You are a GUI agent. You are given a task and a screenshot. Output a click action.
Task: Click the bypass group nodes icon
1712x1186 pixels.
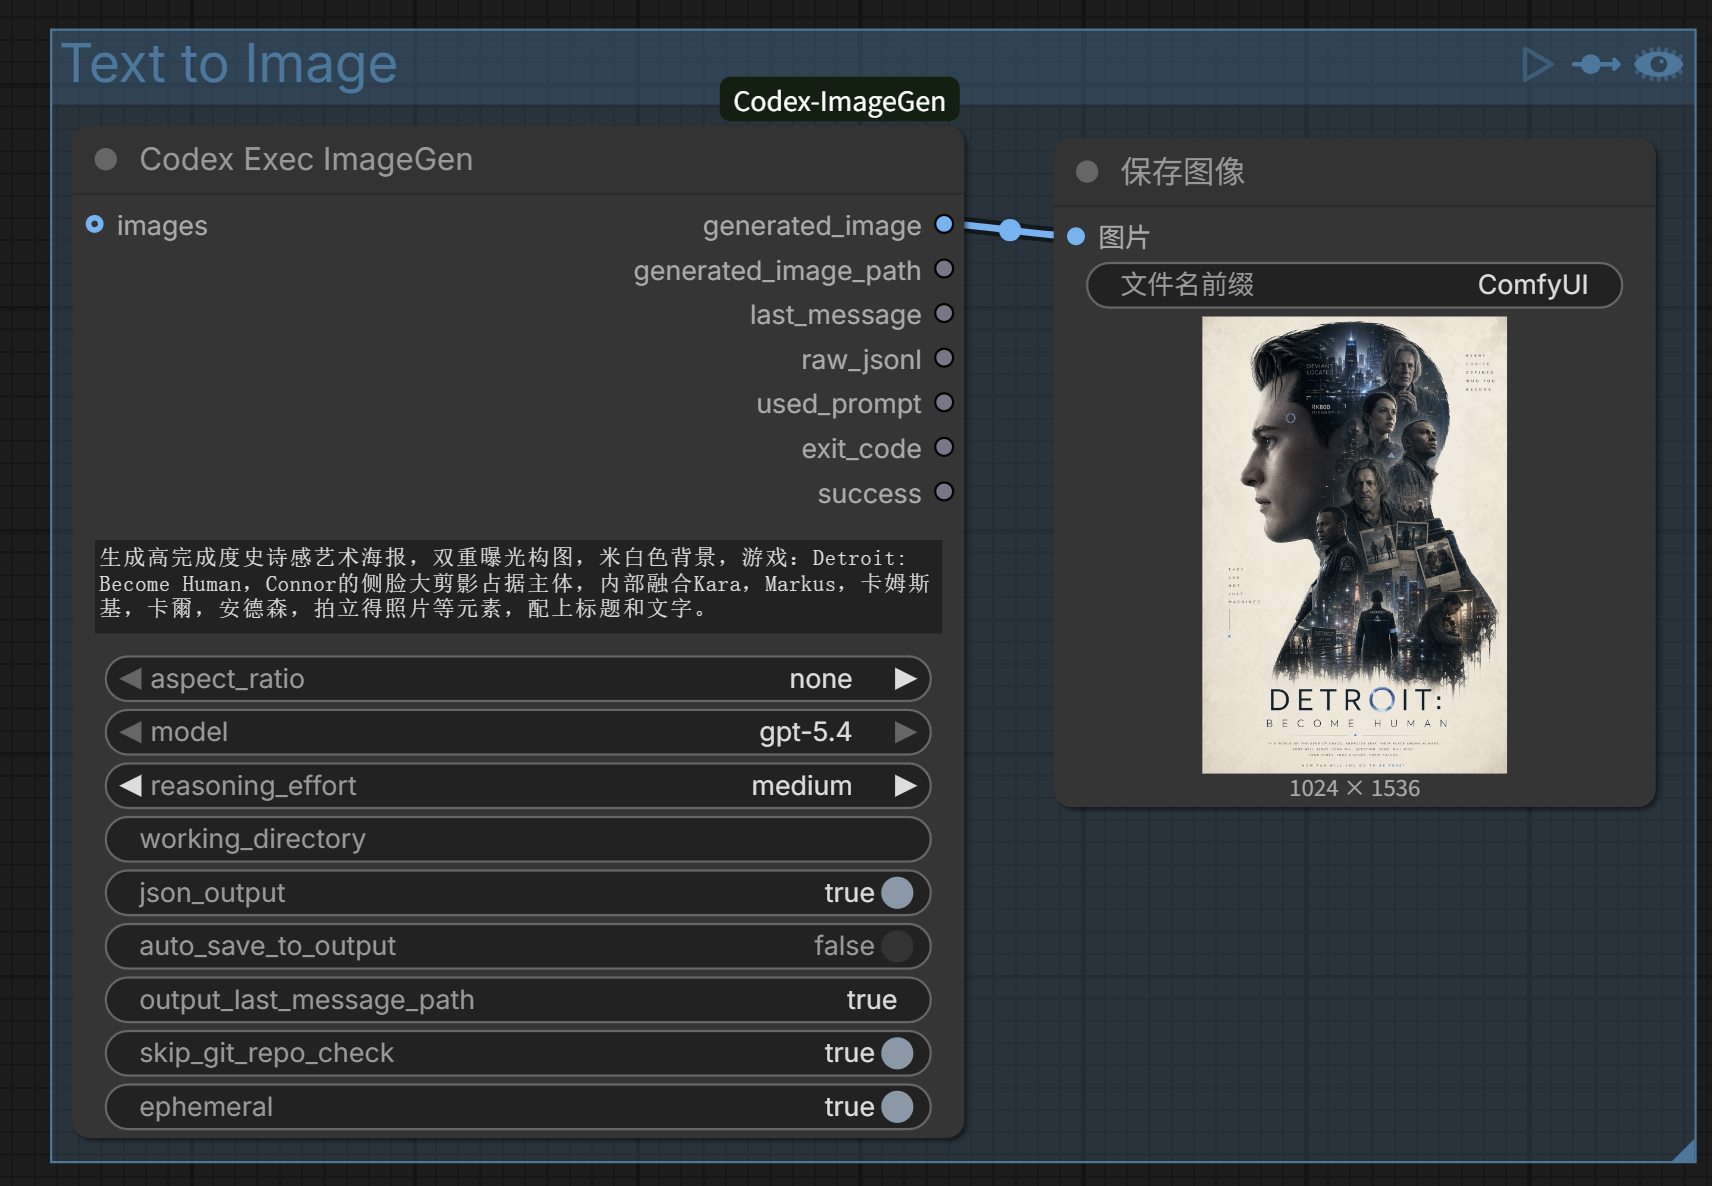(1596, 65)
